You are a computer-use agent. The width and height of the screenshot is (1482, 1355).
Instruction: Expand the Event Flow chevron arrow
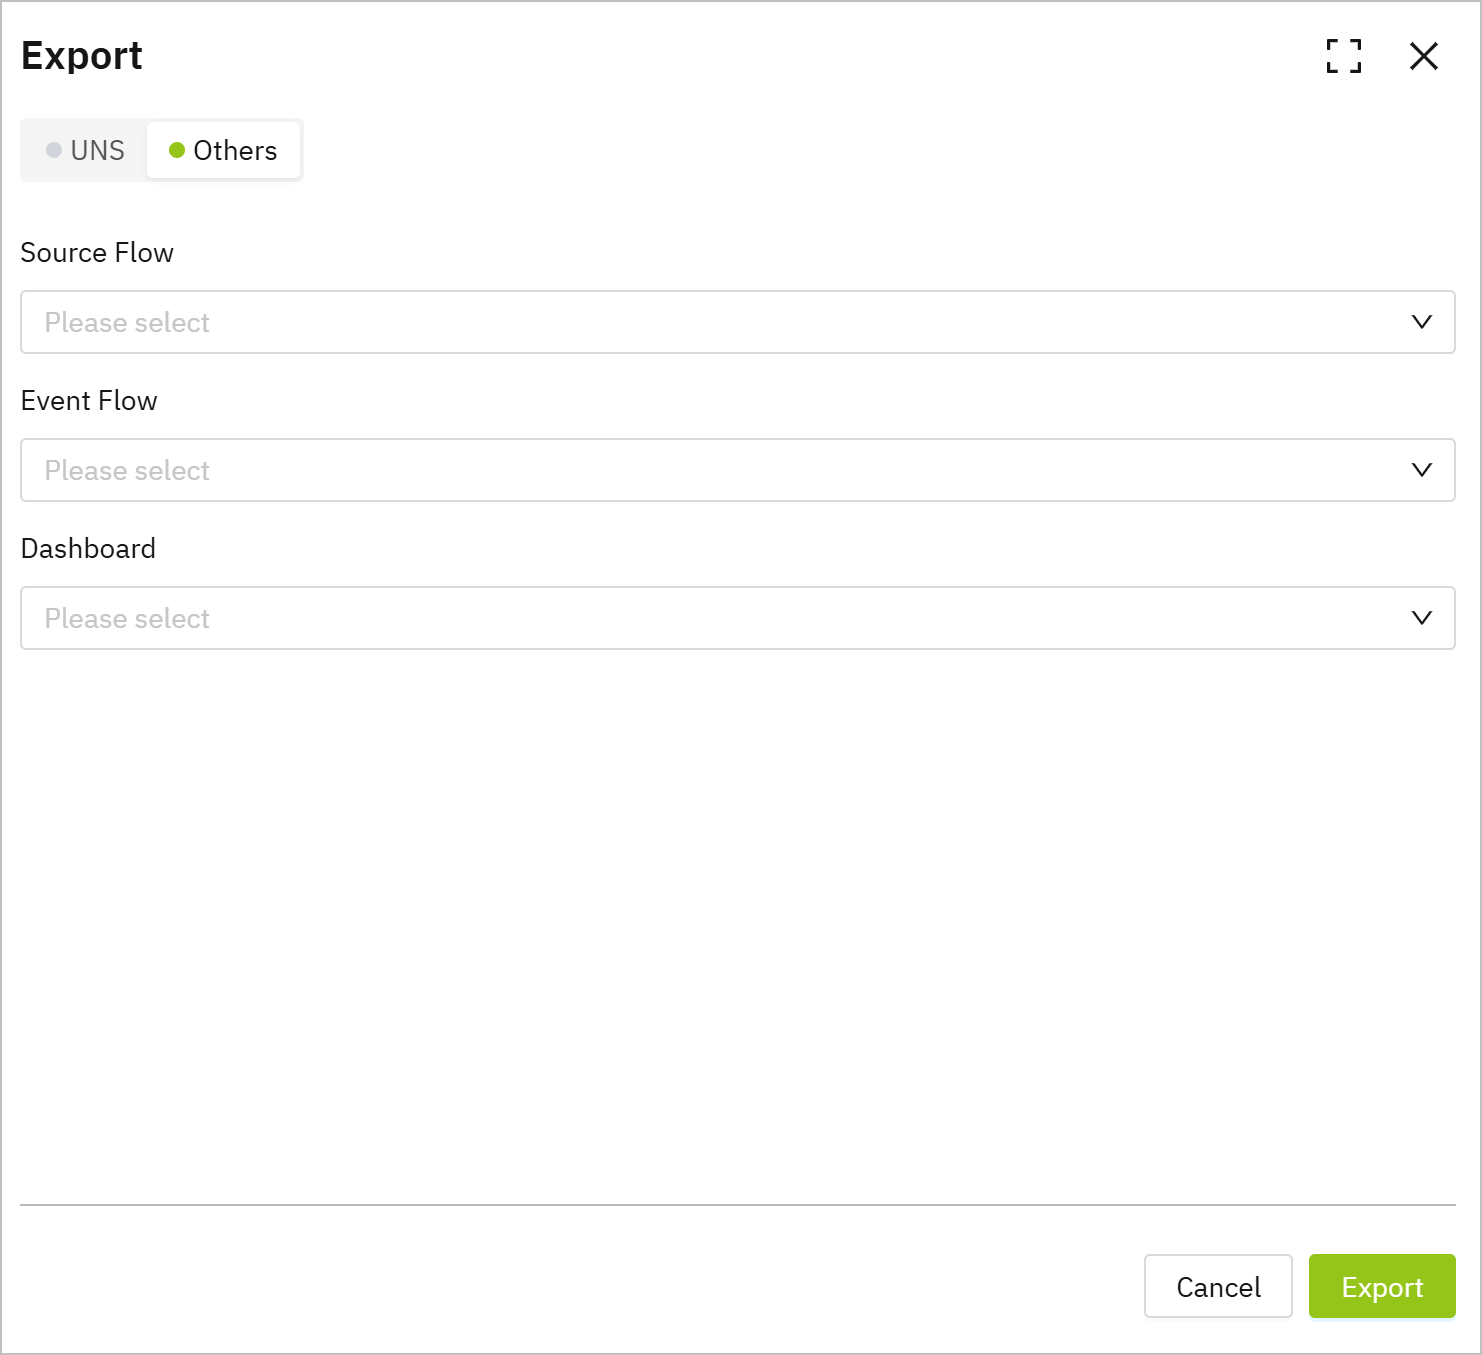pos(1421,470)
